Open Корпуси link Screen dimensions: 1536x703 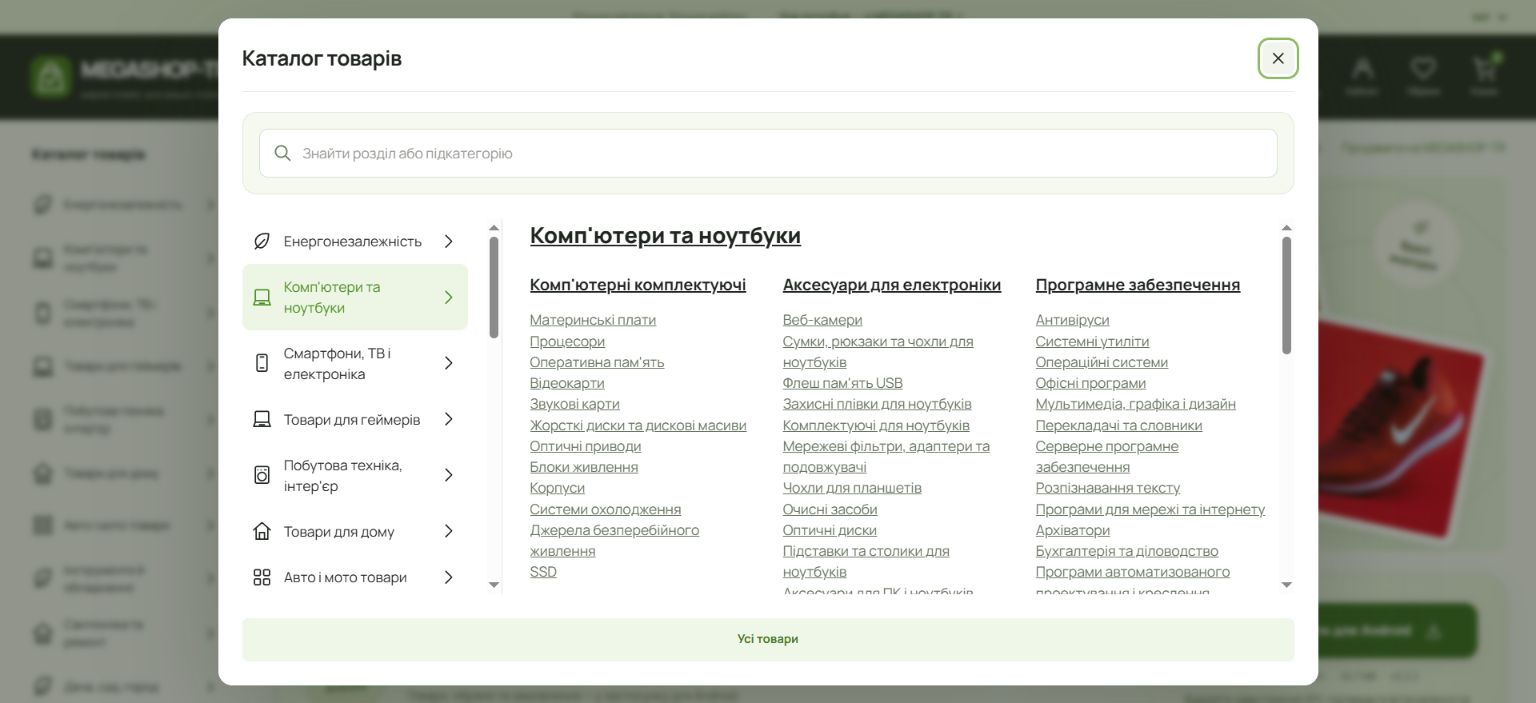tap(557, 488)
